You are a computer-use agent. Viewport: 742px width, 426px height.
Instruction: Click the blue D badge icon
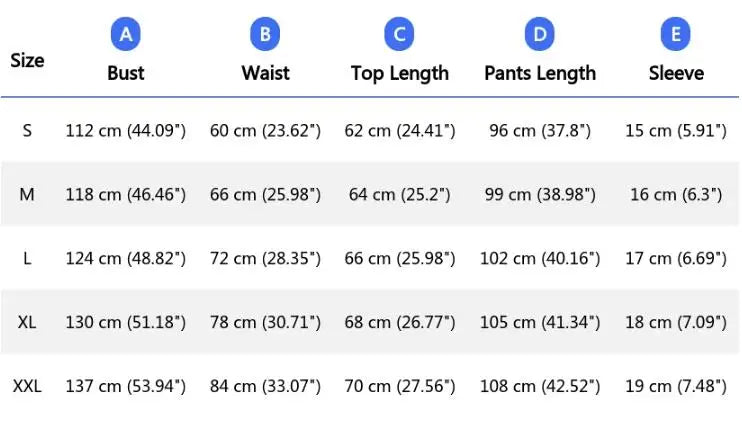click(x=539, y=36)
